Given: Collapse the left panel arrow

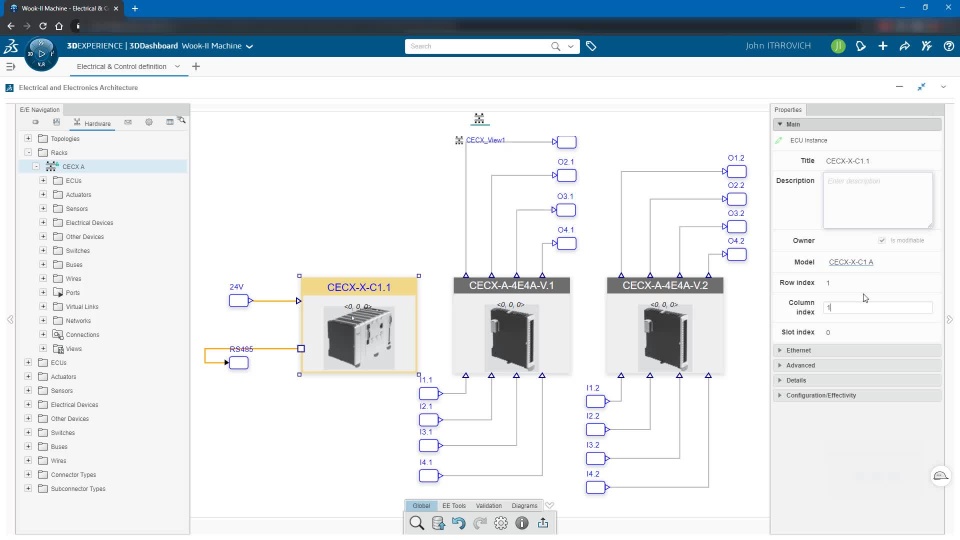Looking at the screenshot, I should pos(10,320).
